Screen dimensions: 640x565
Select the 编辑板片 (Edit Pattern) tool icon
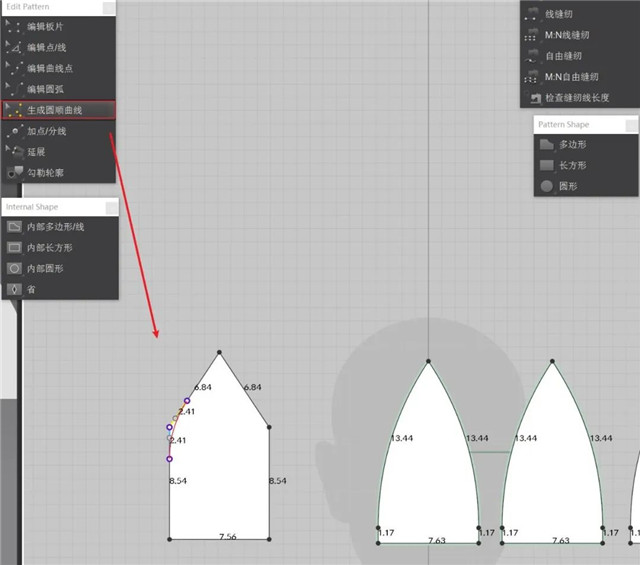pos(15,26)
